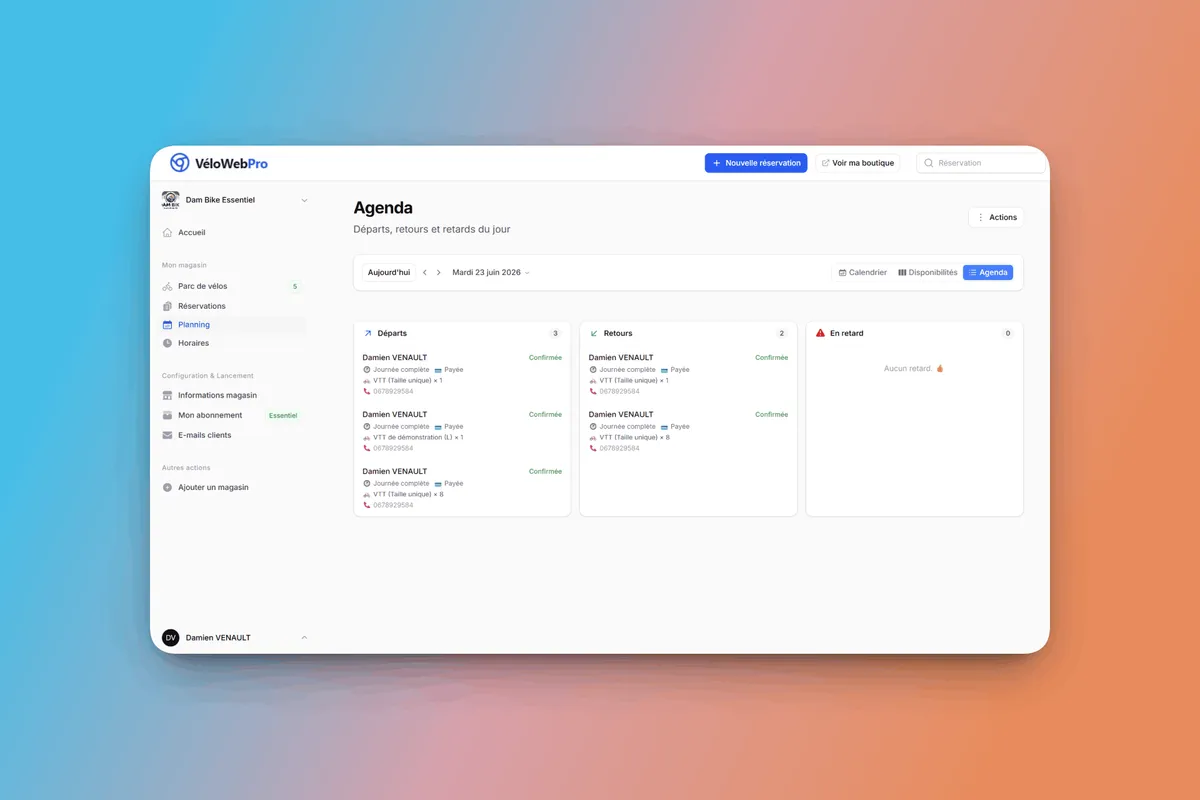Open Départs booking with VTT de démonstration (L)
The width and height of the screenshot is (1200, 800).
click(462, 431)
